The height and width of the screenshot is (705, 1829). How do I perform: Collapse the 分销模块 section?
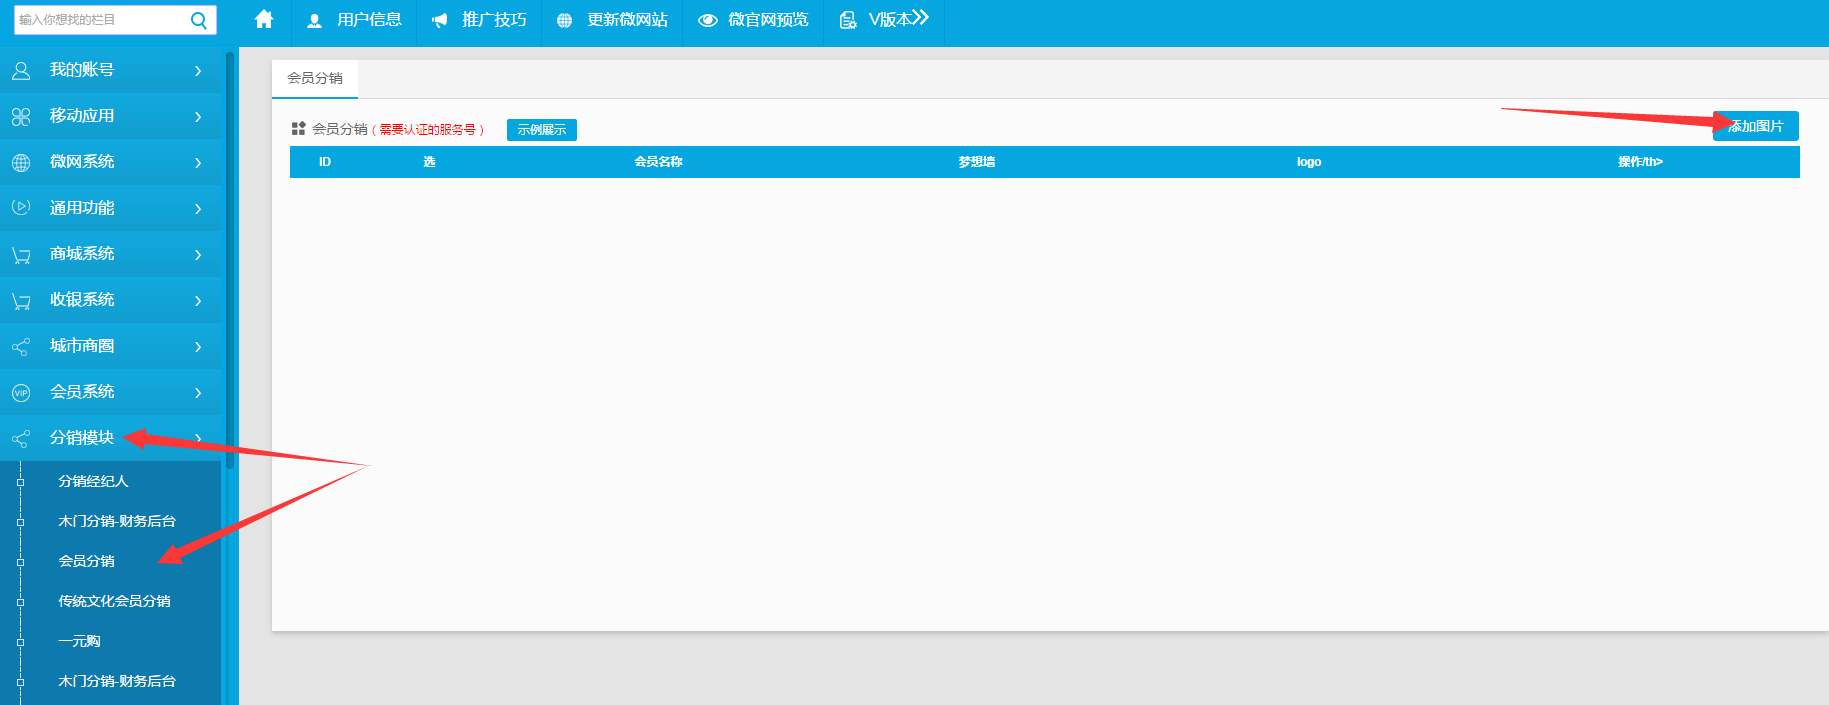click(x=198, y=438)
